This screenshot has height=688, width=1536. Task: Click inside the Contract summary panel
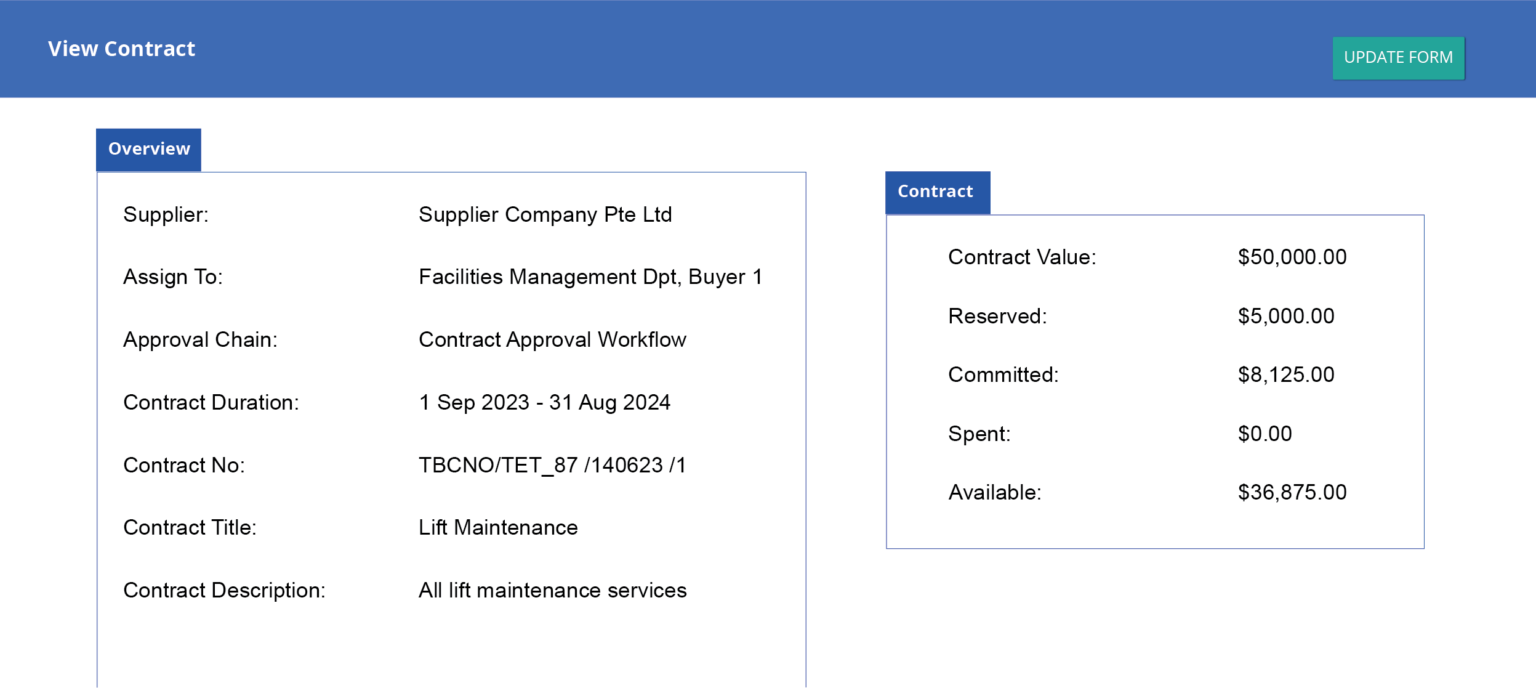tap(1155, 380)
